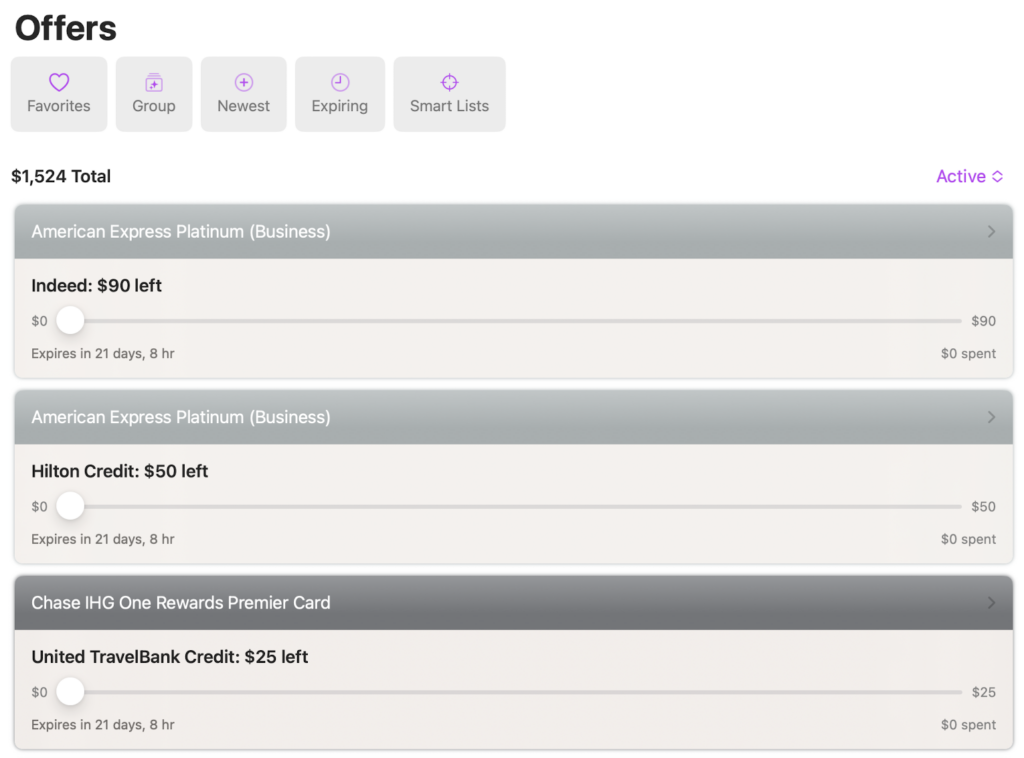Image resolution: width=1024 pixels, height=758 pixels.
Task: Click the Expiring clock icon
Action: 340,83
